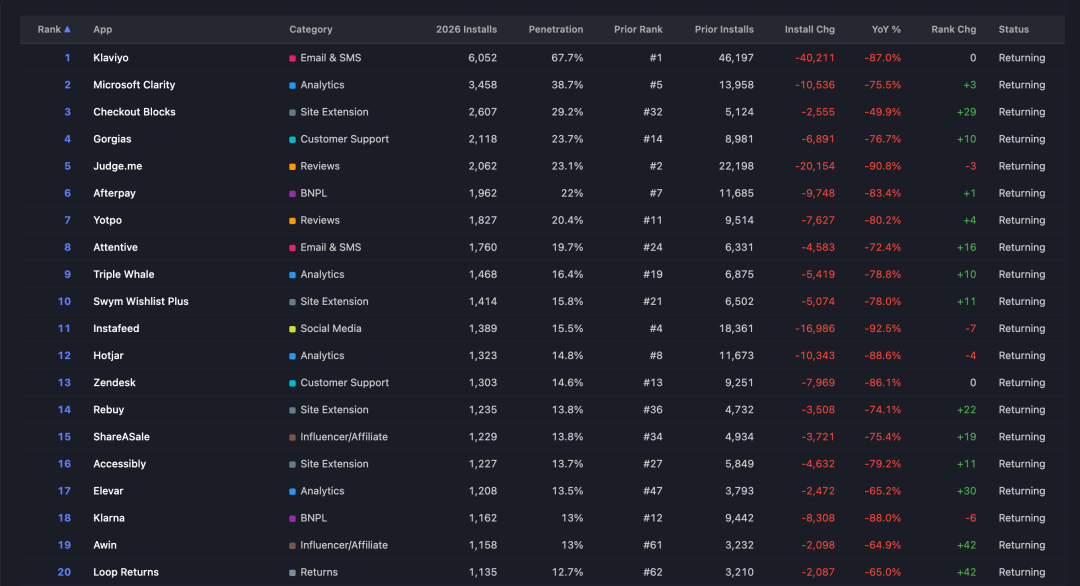
Task: Sort by the Category column header
Action: [311, 30]
